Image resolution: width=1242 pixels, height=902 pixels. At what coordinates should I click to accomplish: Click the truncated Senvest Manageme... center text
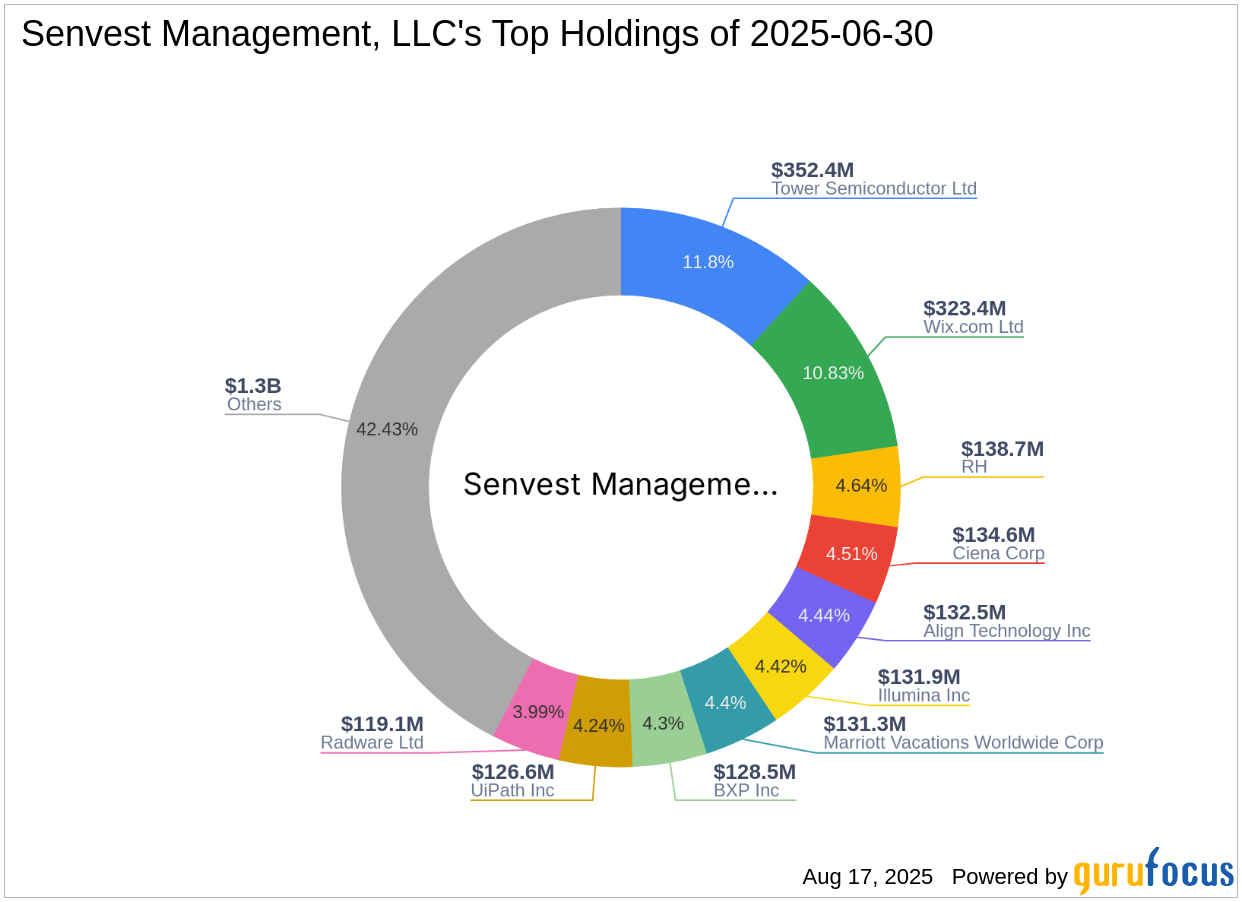(x=621, y=485)
